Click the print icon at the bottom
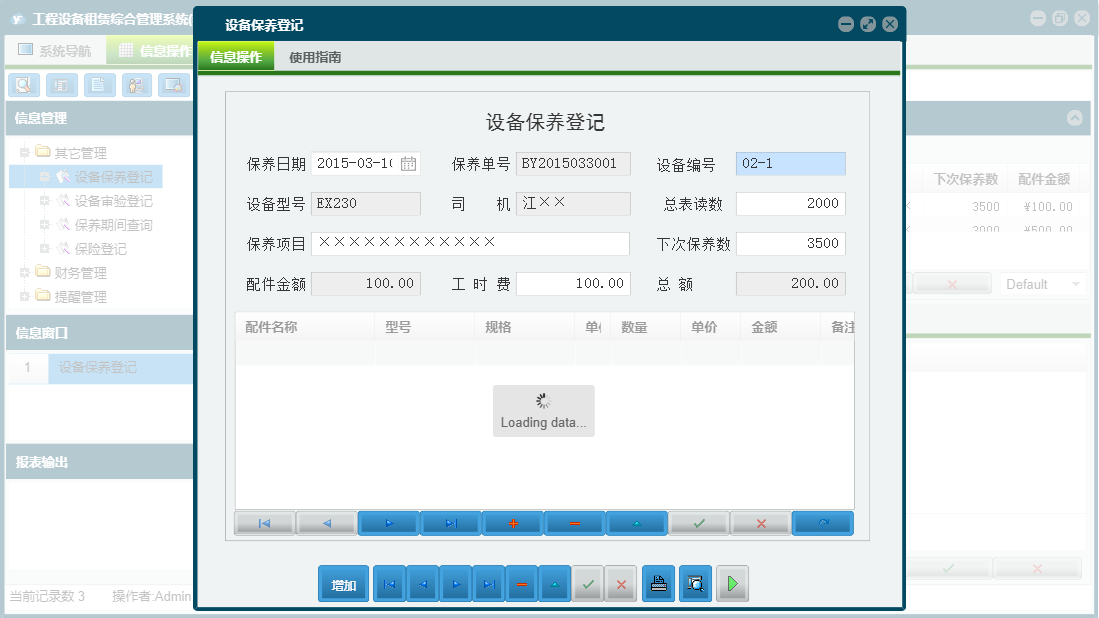The width and height of the screenshot is (1099, 618). point(658,583)
